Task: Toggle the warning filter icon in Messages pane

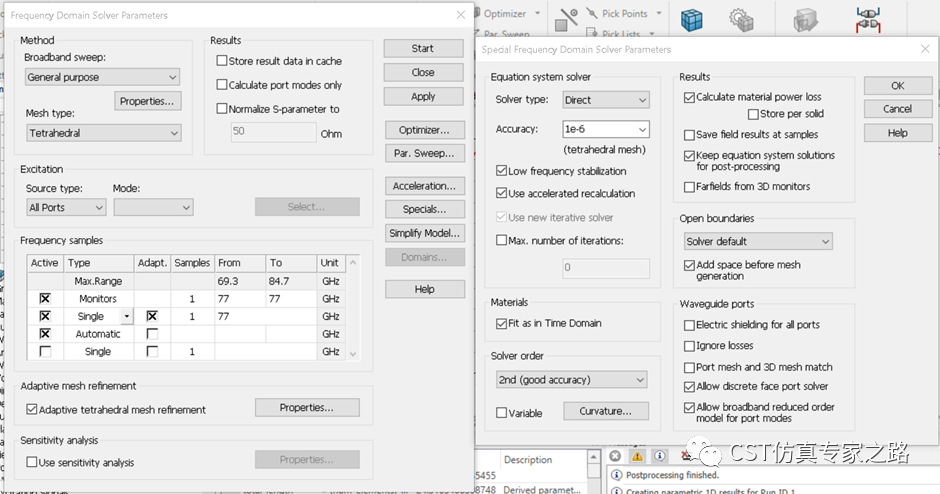Action: (637, 456)
